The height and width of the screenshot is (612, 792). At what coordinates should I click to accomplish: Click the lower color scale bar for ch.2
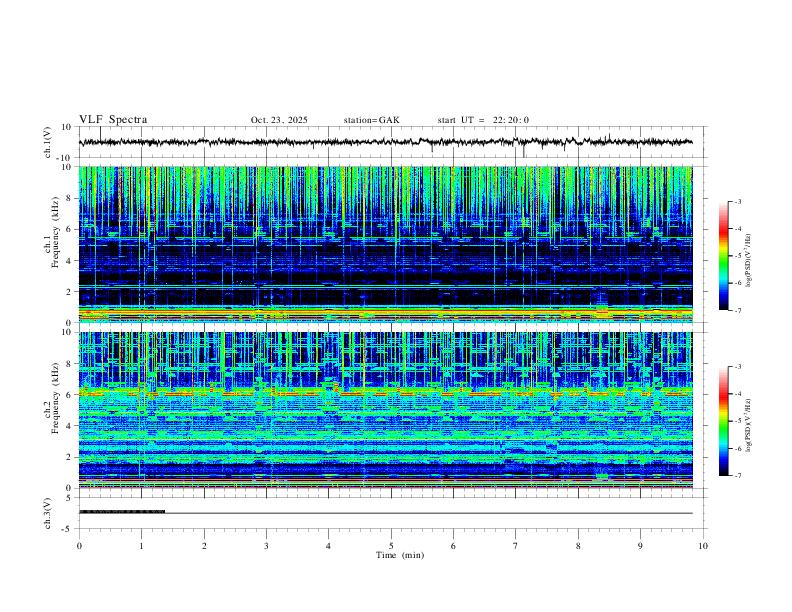724,421
